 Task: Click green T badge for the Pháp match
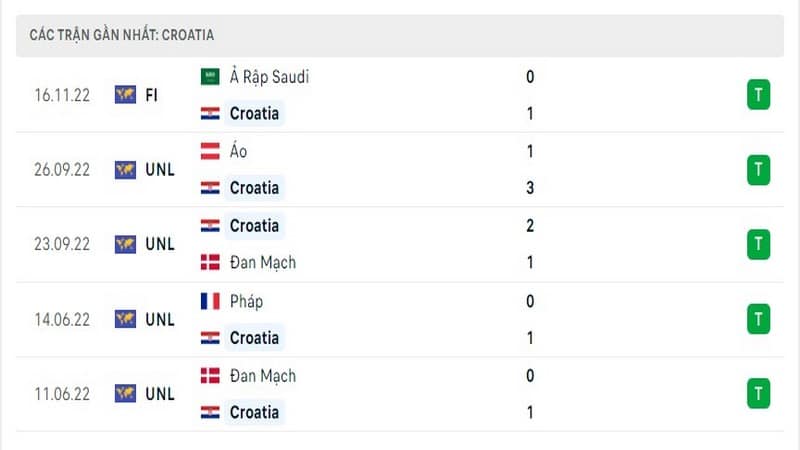coord(758,319)
